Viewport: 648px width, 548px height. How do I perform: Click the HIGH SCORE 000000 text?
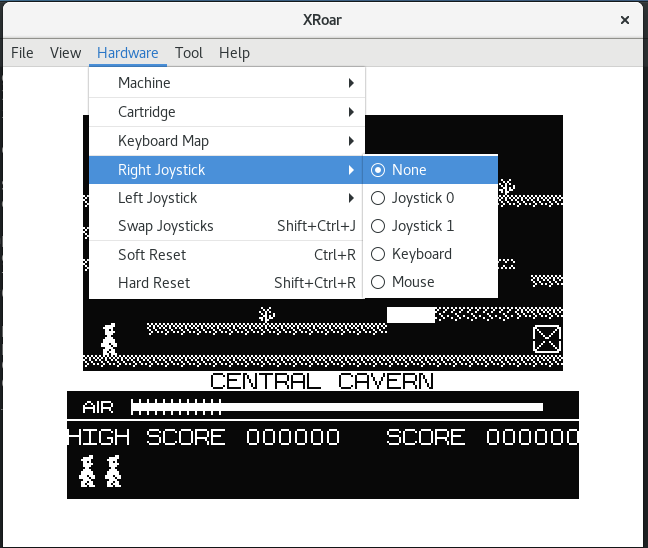[x=204, y=437]
